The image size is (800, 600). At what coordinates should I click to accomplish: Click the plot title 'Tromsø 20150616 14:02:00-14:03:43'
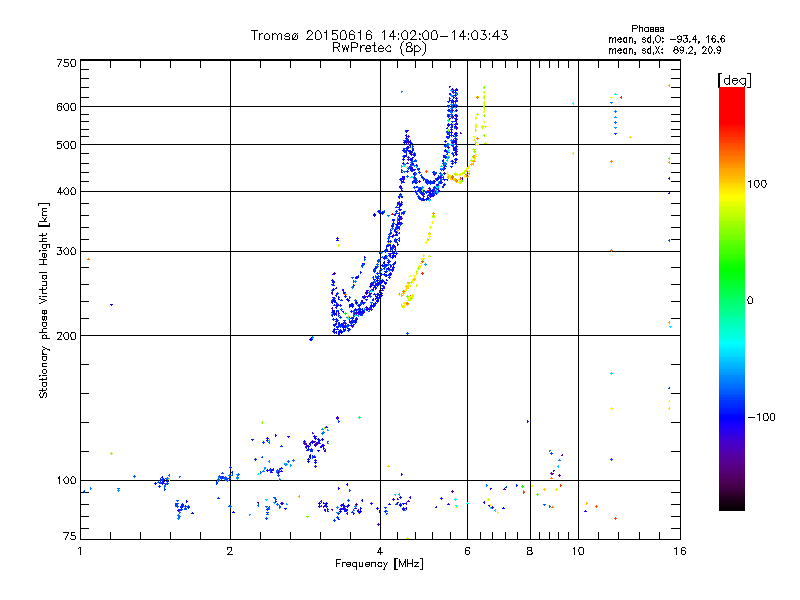(379, 35)
